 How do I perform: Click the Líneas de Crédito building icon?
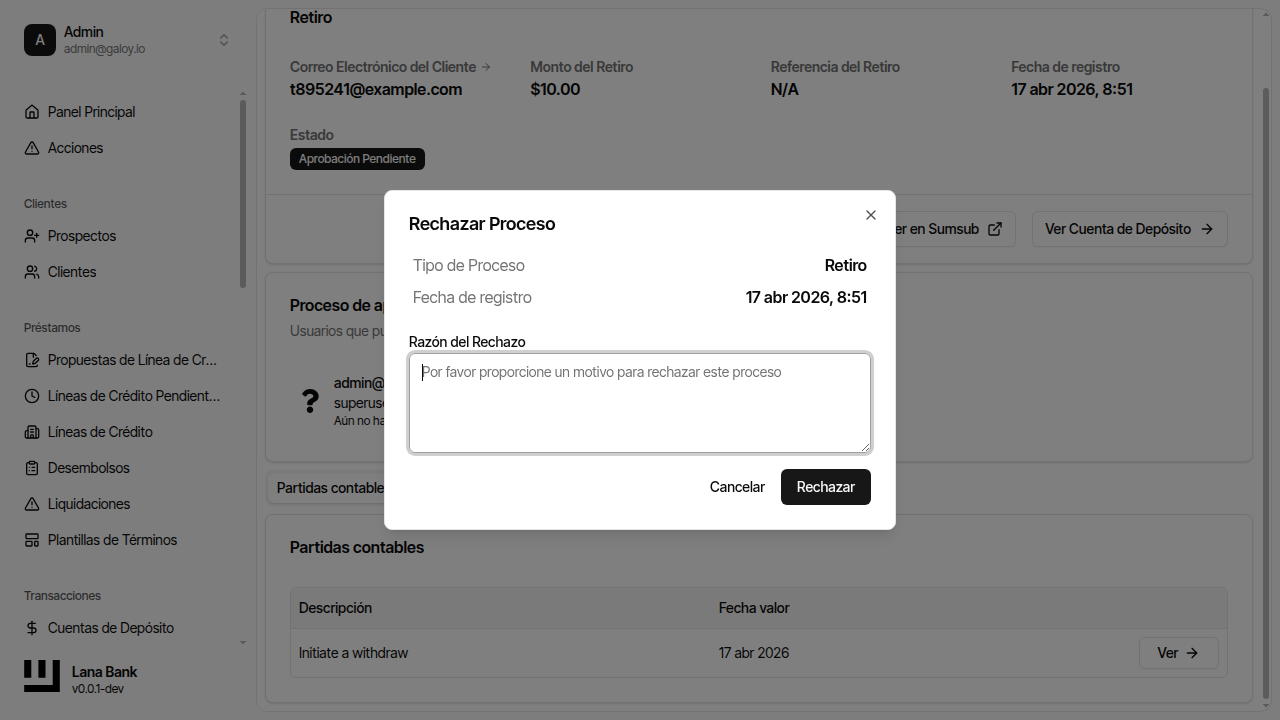click(32, 432)
